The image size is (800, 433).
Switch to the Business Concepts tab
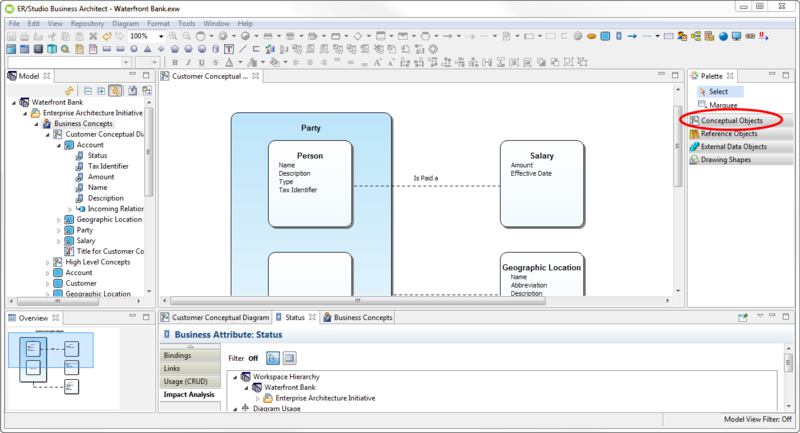(x=358, y=317)
